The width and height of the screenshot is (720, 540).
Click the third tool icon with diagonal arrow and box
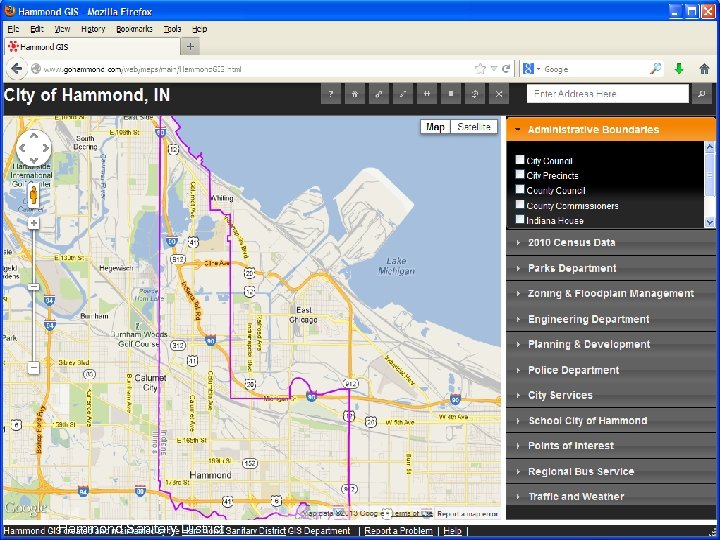379,94
